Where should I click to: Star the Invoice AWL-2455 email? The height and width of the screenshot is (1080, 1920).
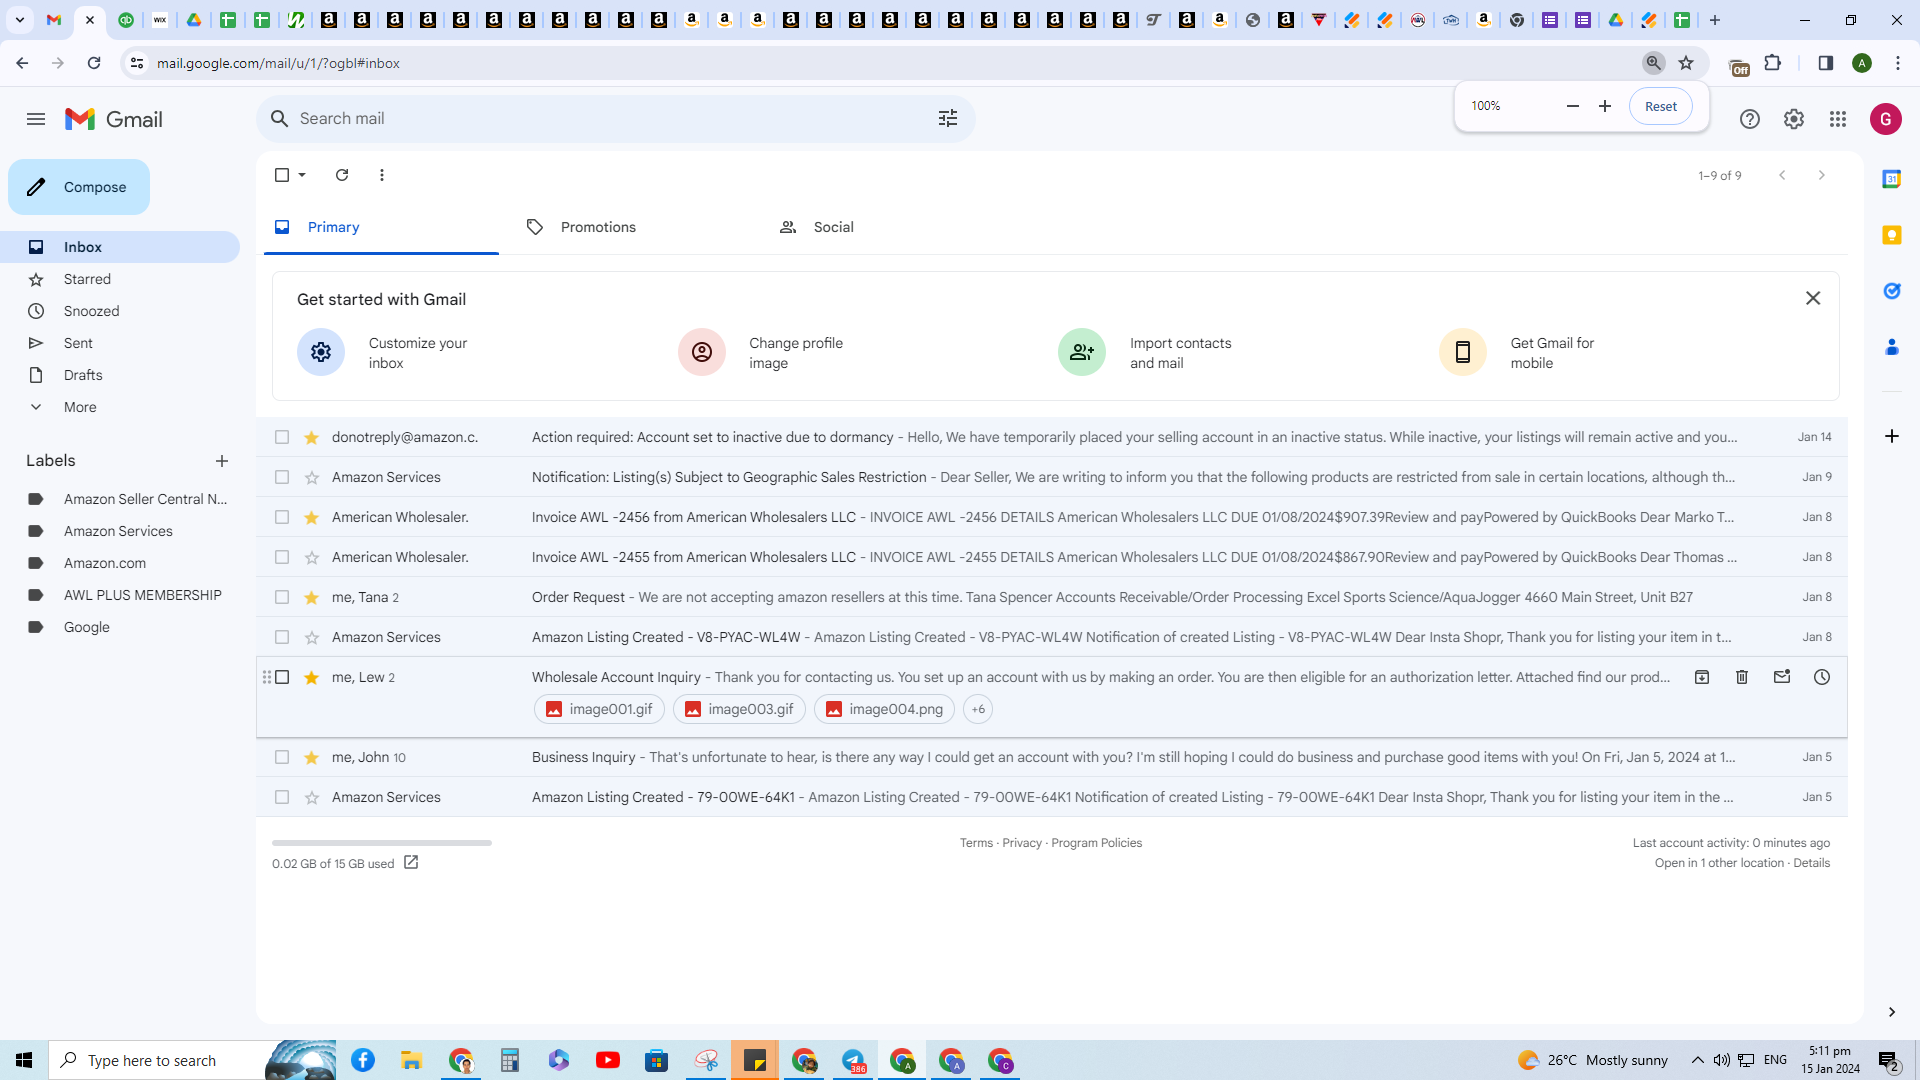click(312, 557)
